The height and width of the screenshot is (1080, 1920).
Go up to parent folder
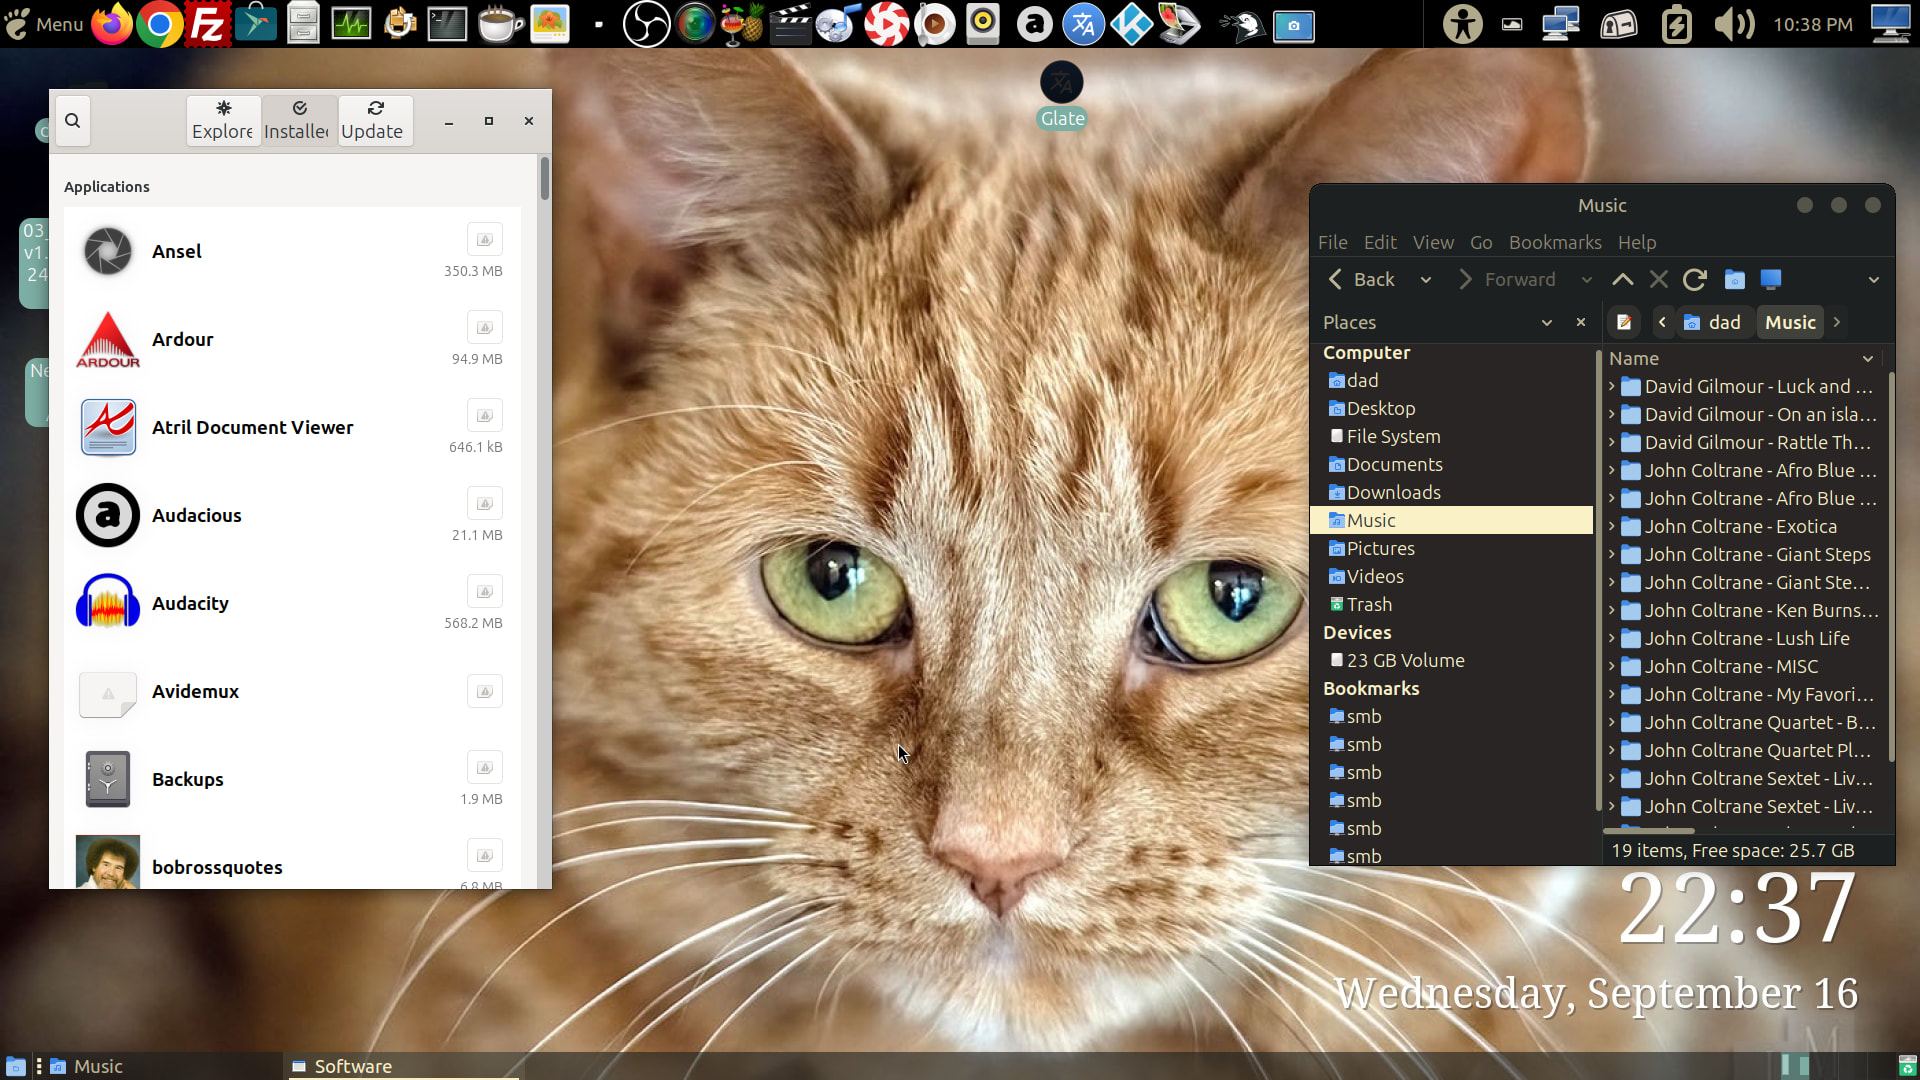[x=1622, y=280]
